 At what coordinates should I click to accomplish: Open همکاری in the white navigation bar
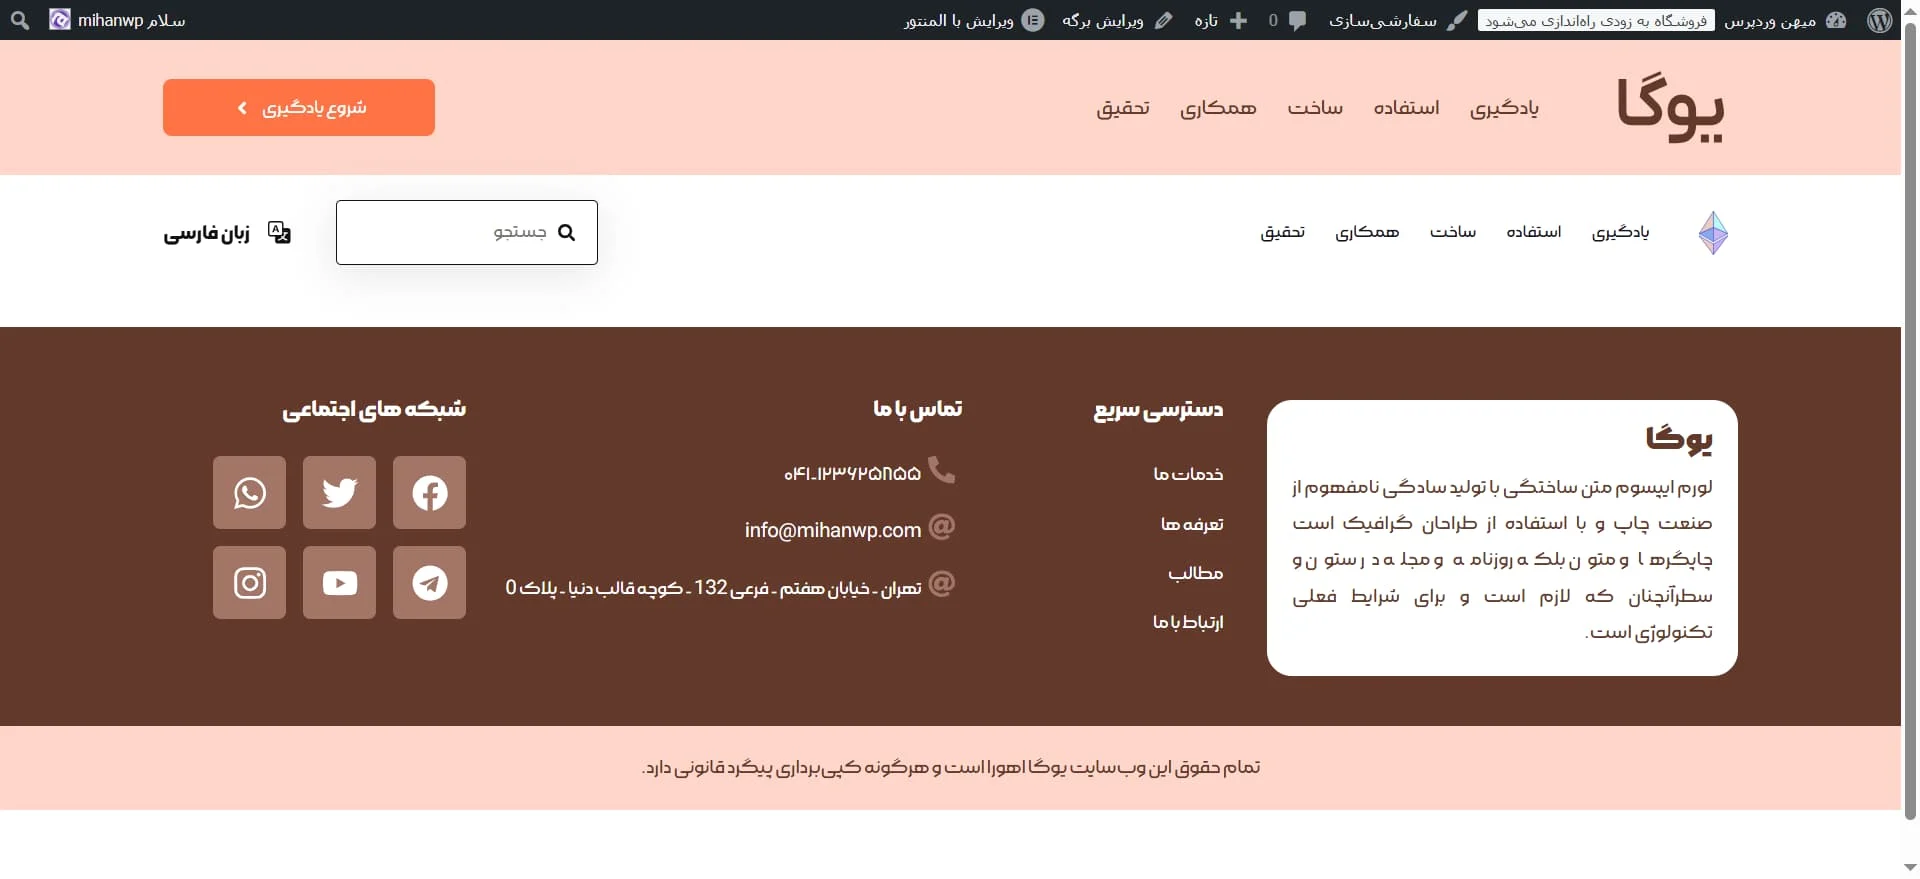click(1367, 232)
